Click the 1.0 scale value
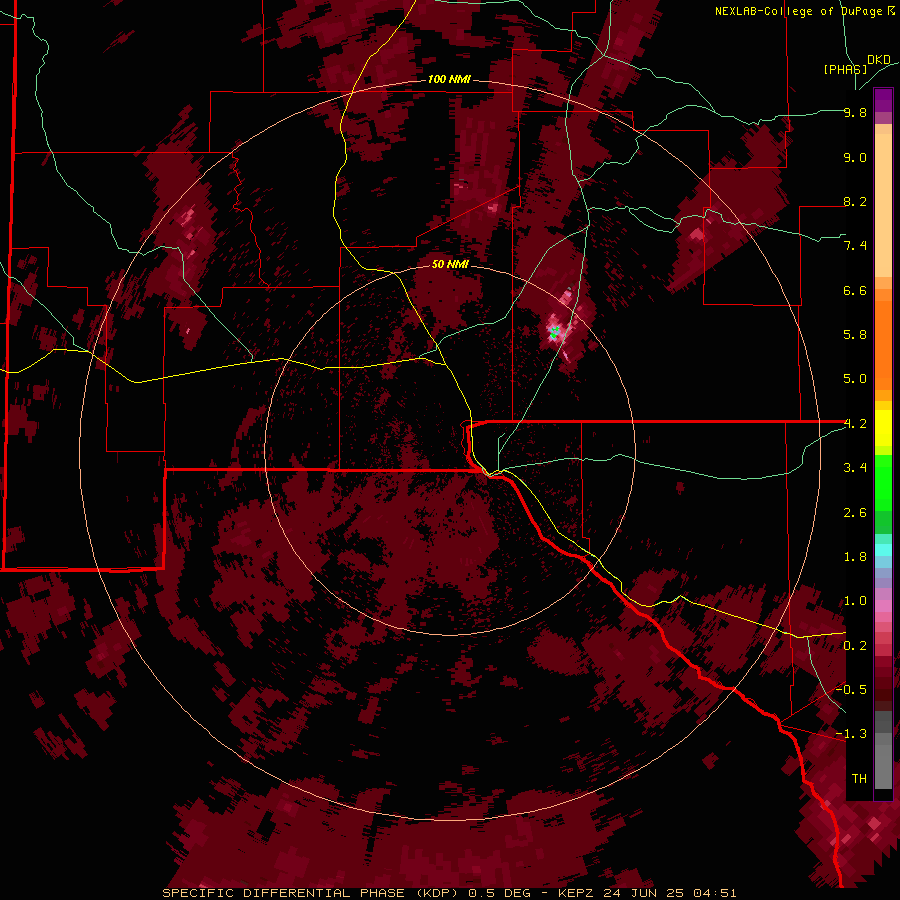The height and width of the screenshot is (900, 900). point(855,601)
